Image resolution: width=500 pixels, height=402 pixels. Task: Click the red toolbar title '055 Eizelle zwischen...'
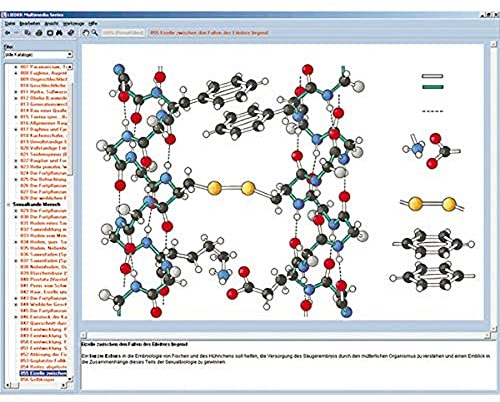209,33
